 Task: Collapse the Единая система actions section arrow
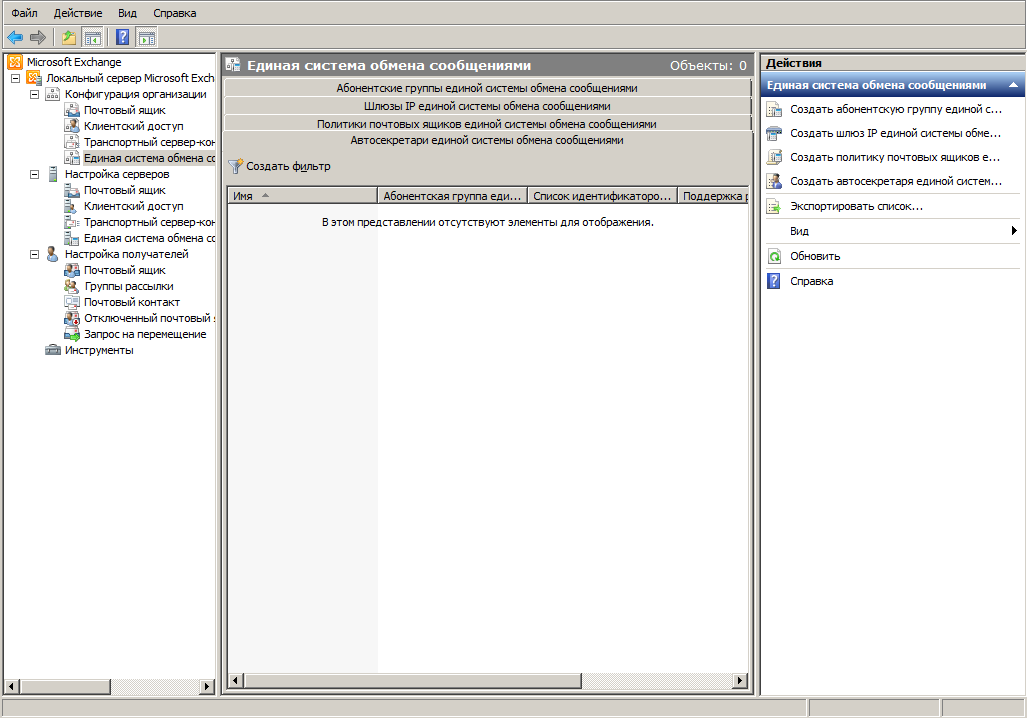pyautogui.click(x=1013, y=85)
